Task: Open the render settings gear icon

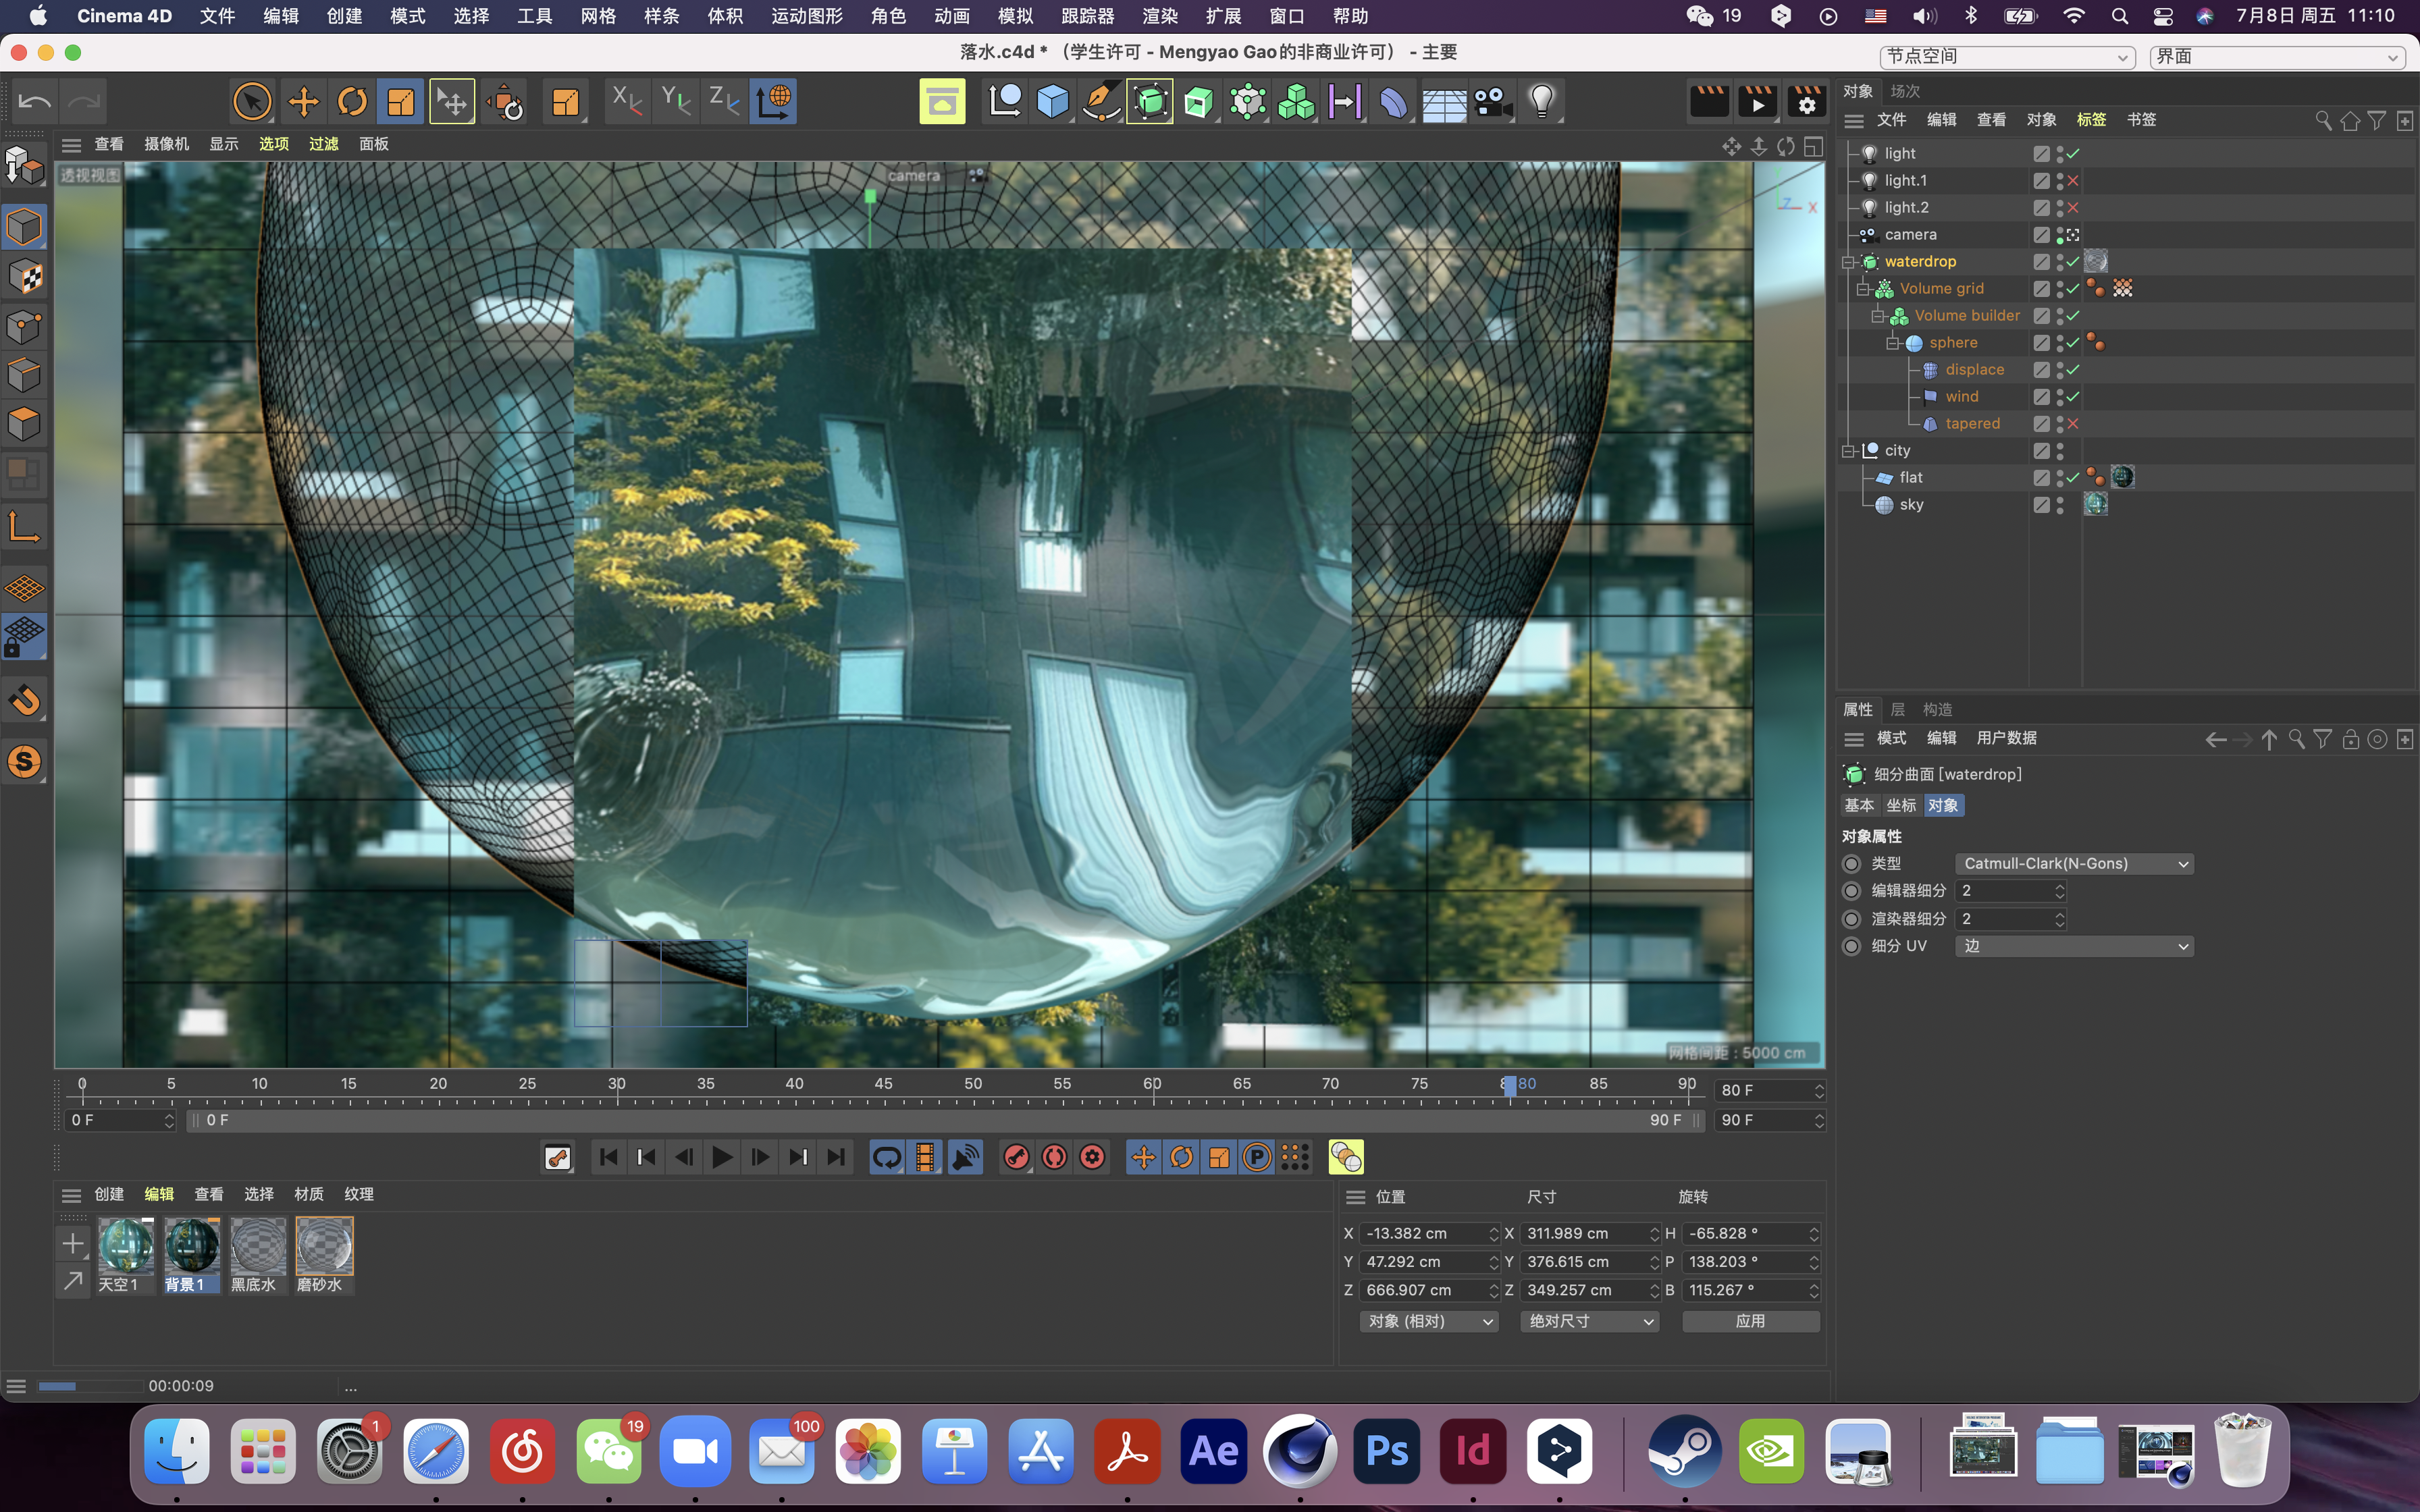Action: [1806, 101]
